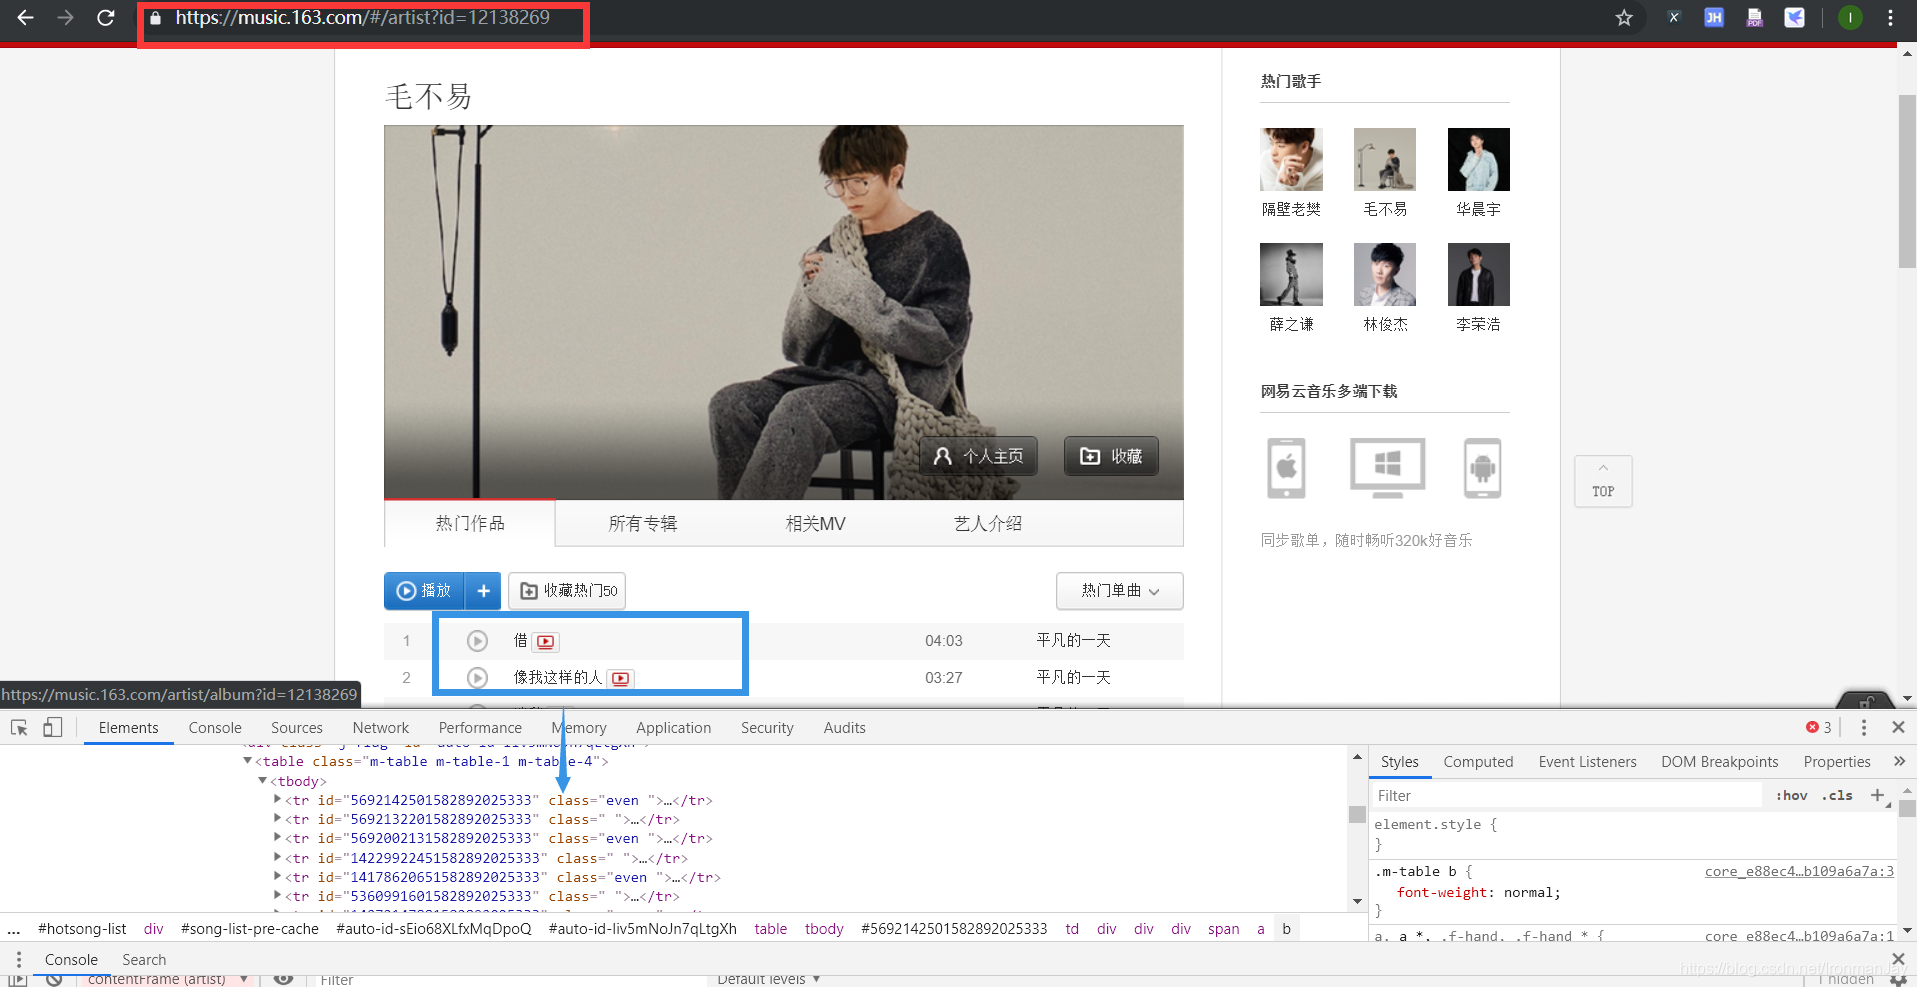
Task: Open the JH browser extension
Action: tap(1714, 18)
